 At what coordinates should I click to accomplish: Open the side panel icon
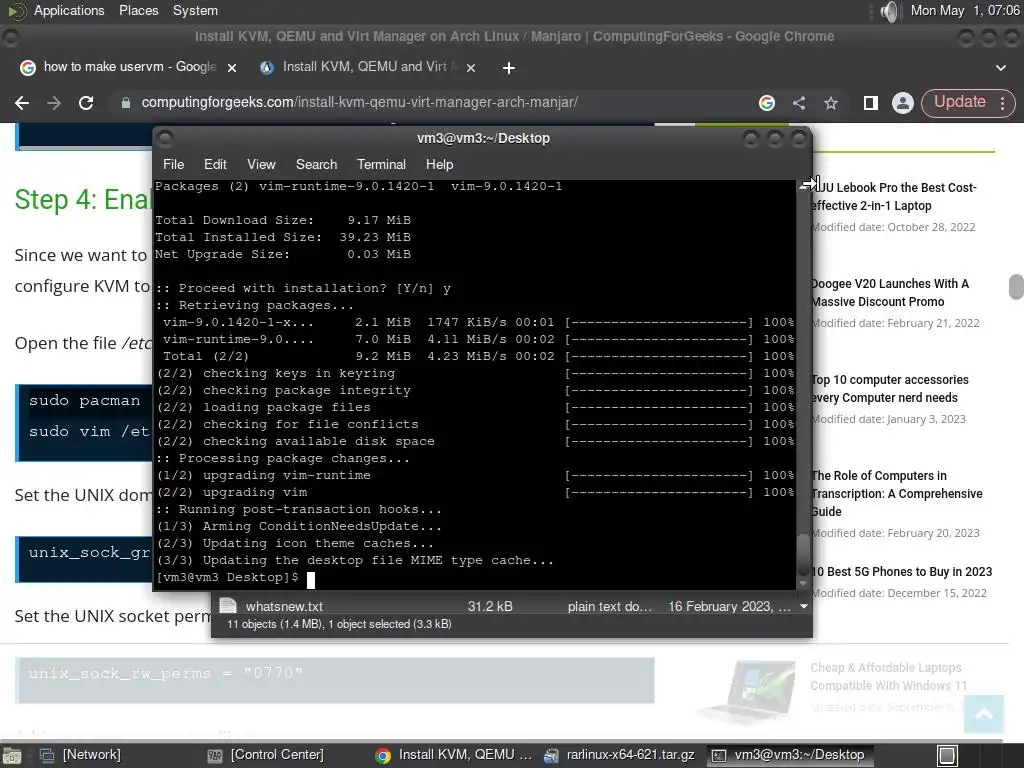coord(871,103)
